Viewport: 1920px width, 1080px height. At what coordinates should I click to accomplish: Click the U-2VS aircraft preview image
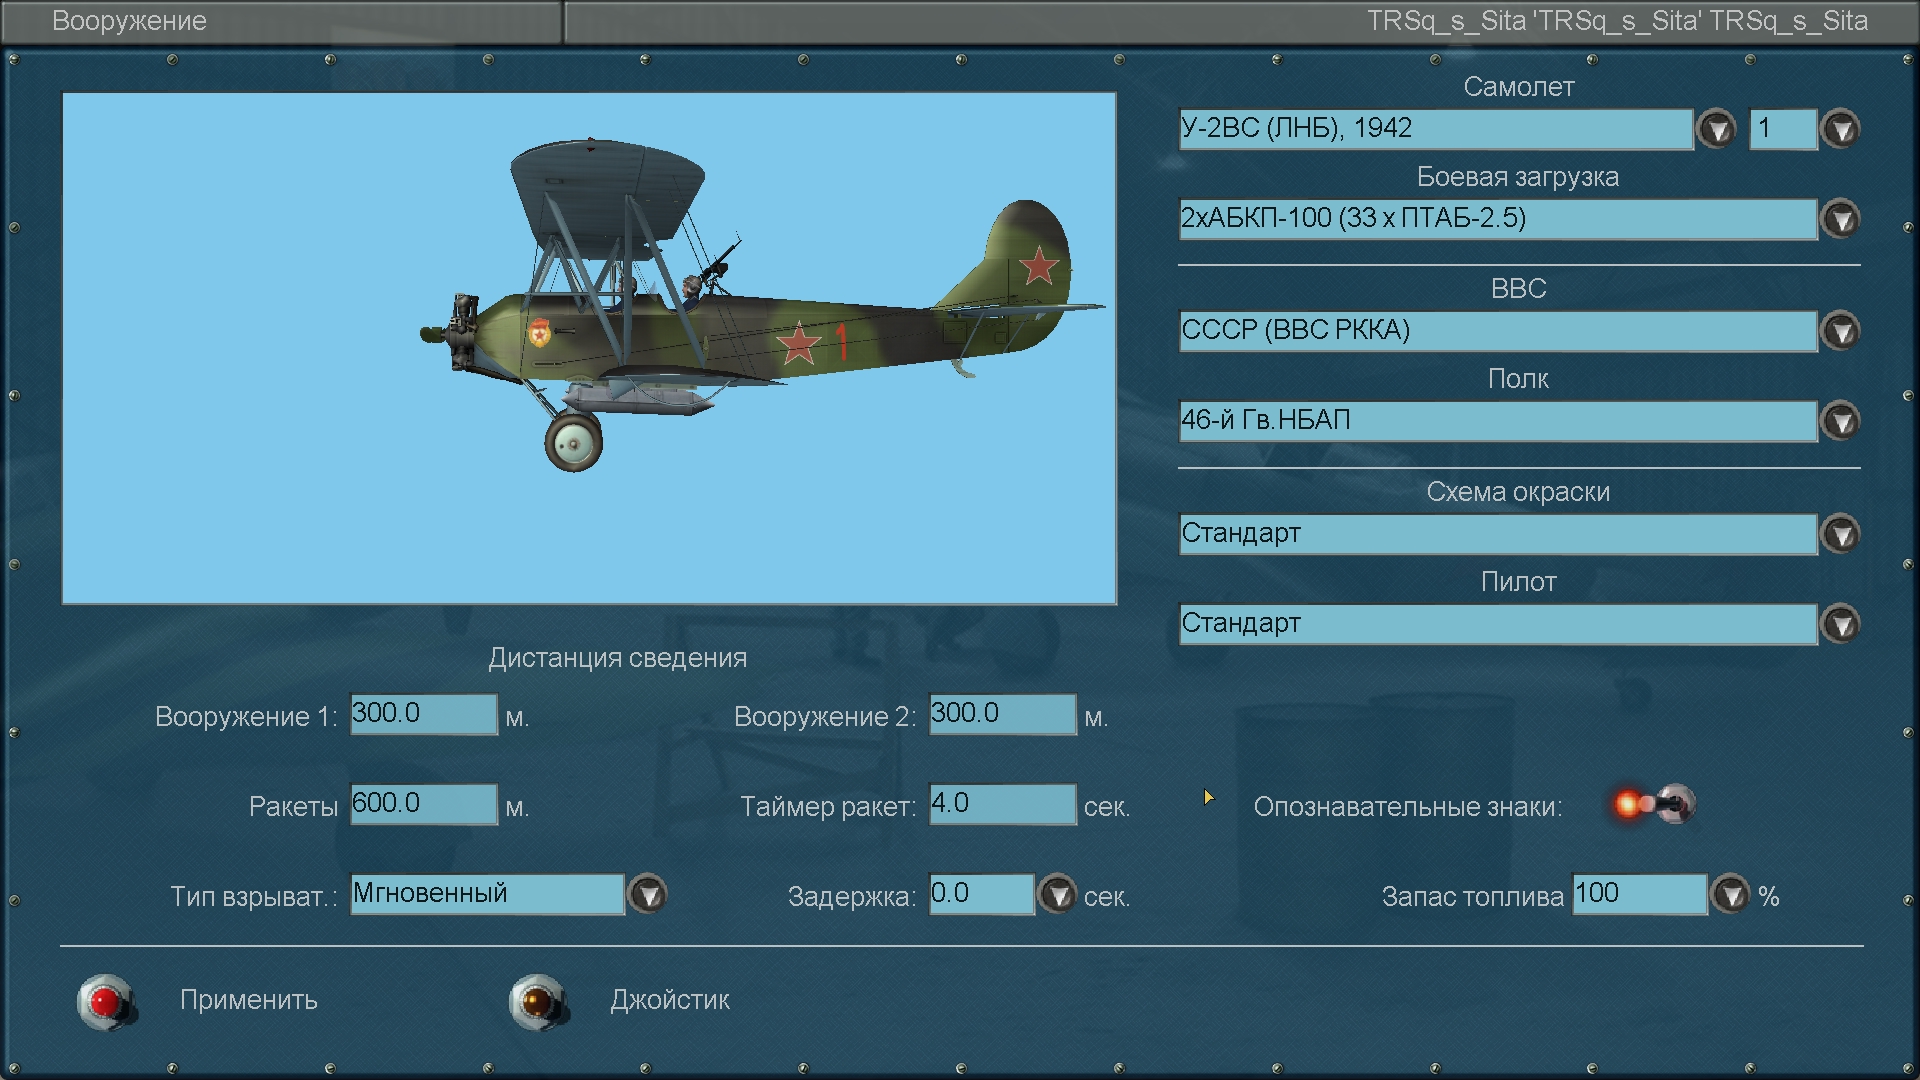589,348
